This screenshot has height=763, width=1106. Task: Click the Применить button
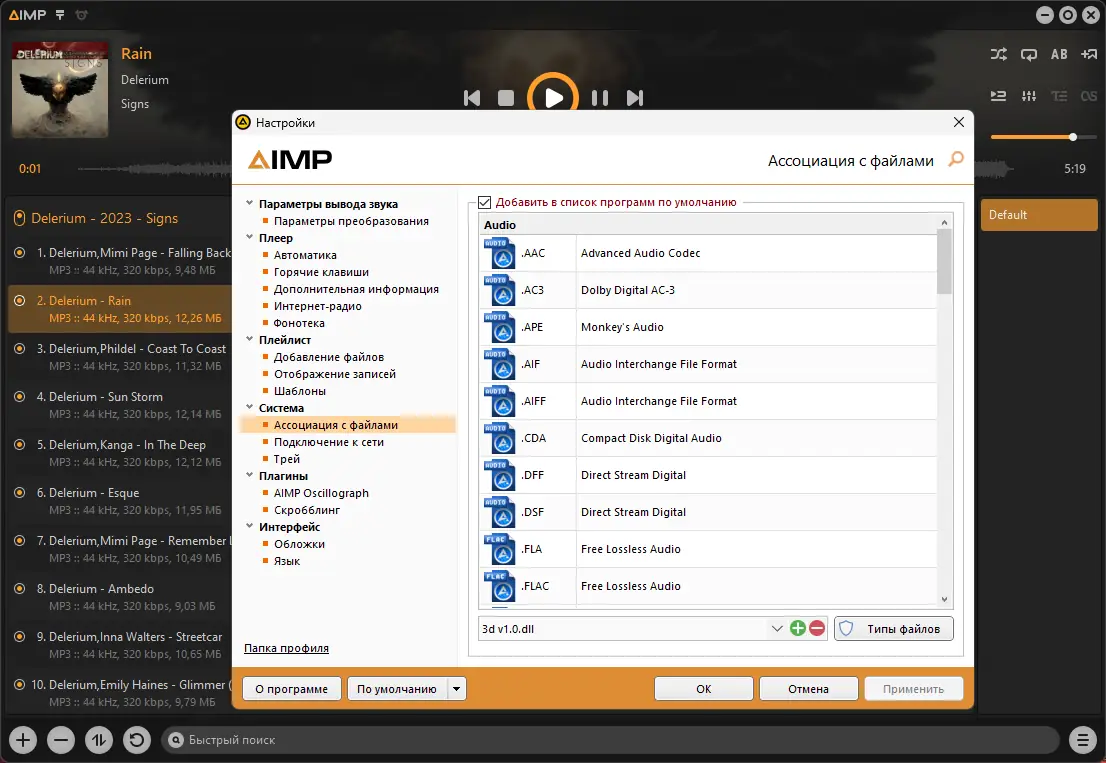(x=913, y=689)
